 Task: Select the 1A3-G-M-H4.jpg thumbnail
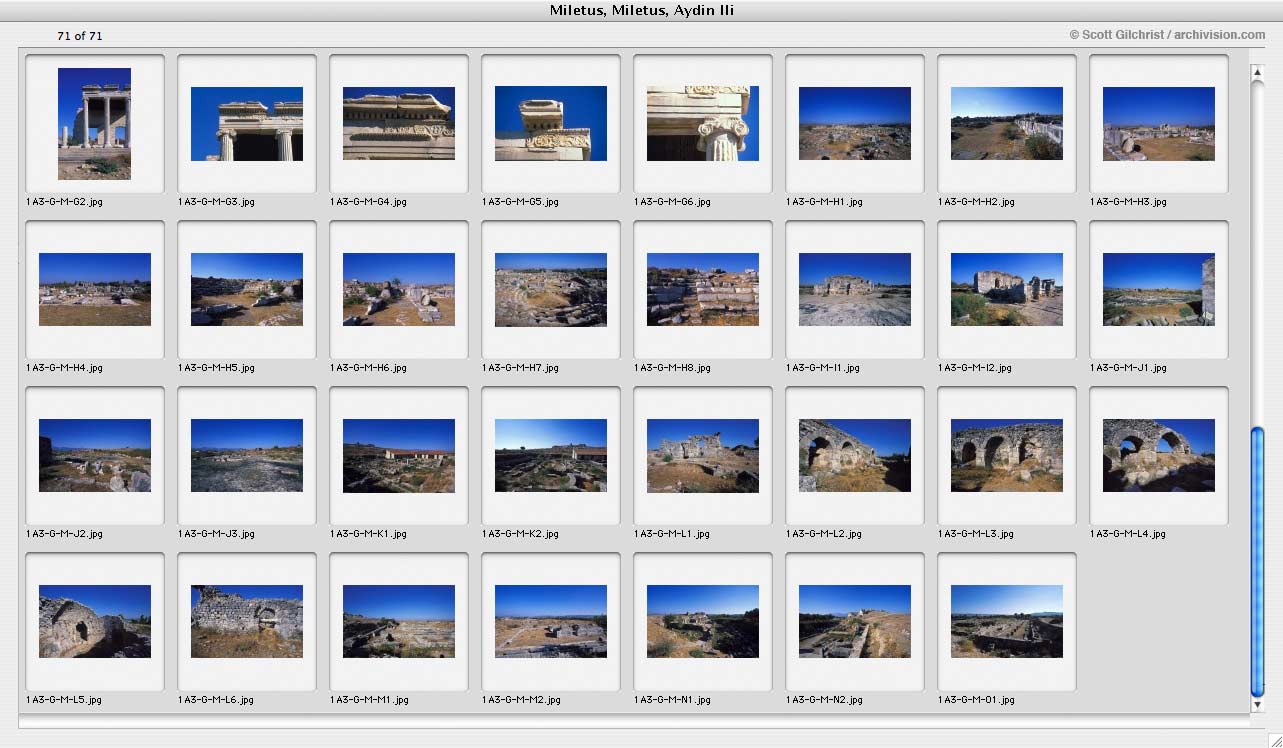(x=95, y=290)
